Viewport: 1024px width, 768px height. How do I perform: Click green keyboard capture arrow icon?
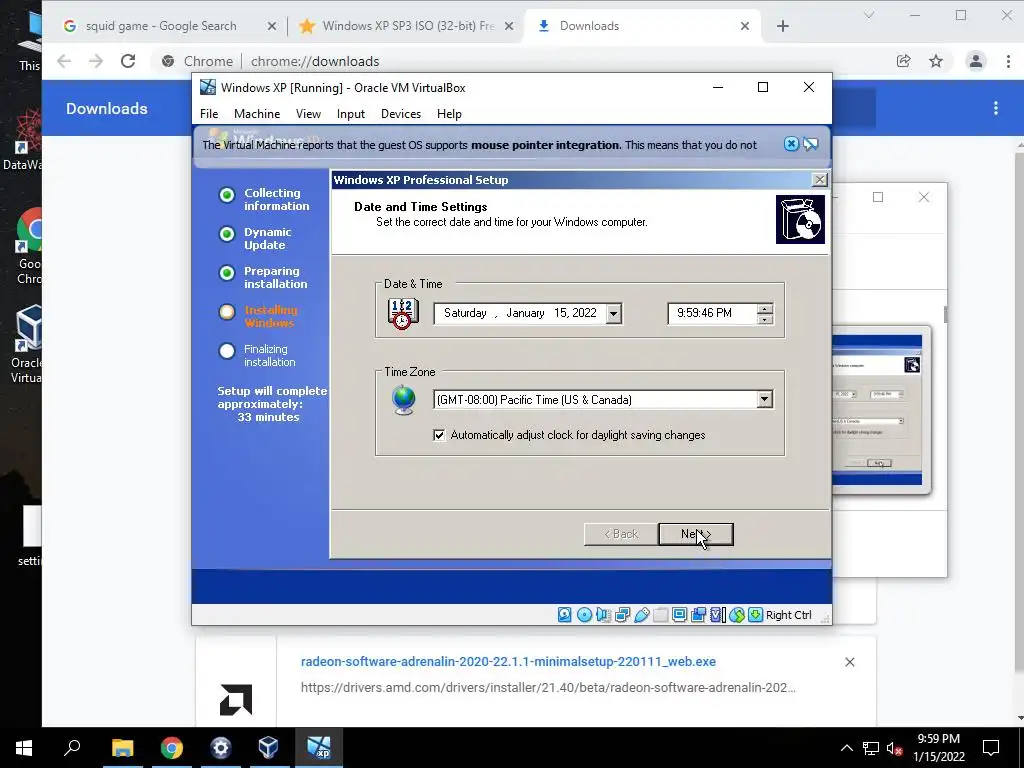pos(755,615)
